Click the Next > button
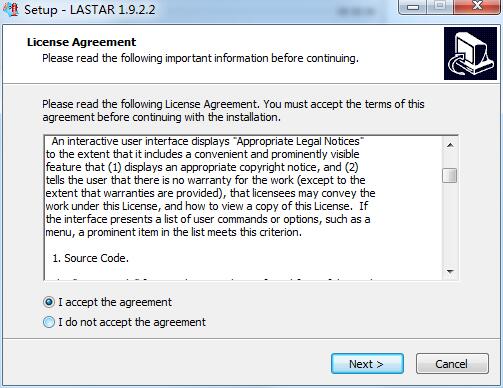The image size is (503, 388). (x=367, y=364)
